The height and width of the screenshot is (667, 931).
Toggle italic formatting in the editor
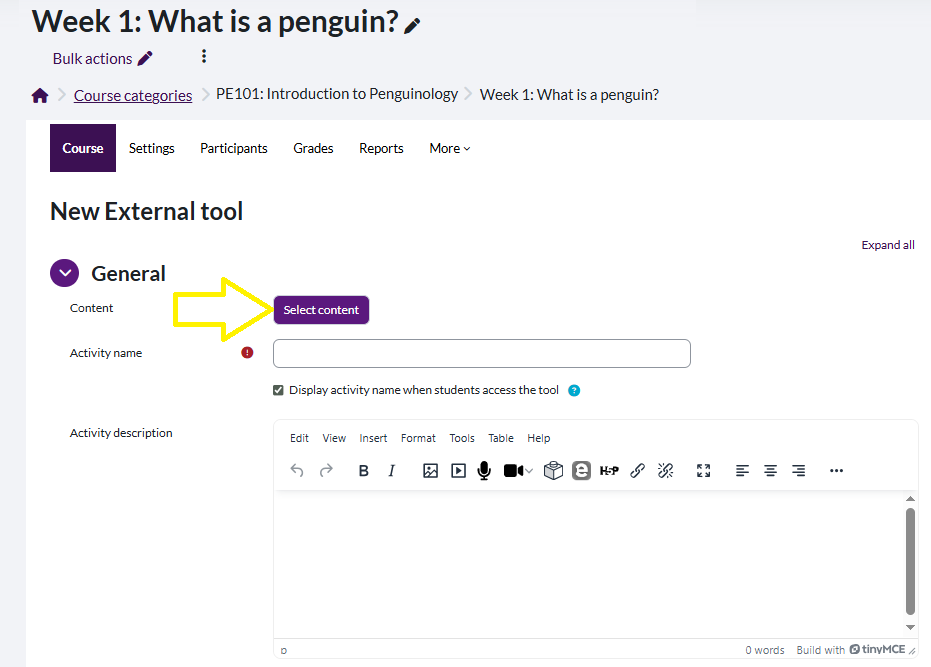click(x=391, y=471)
